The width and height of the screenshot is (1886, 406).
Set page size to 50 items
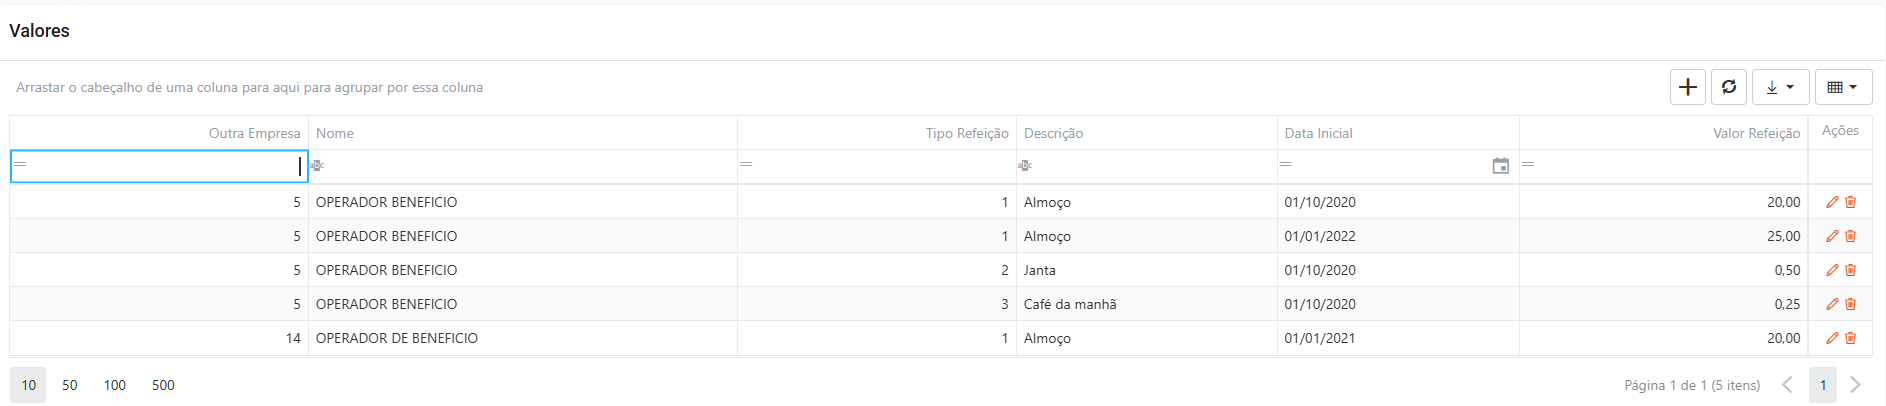click(70, 385)
